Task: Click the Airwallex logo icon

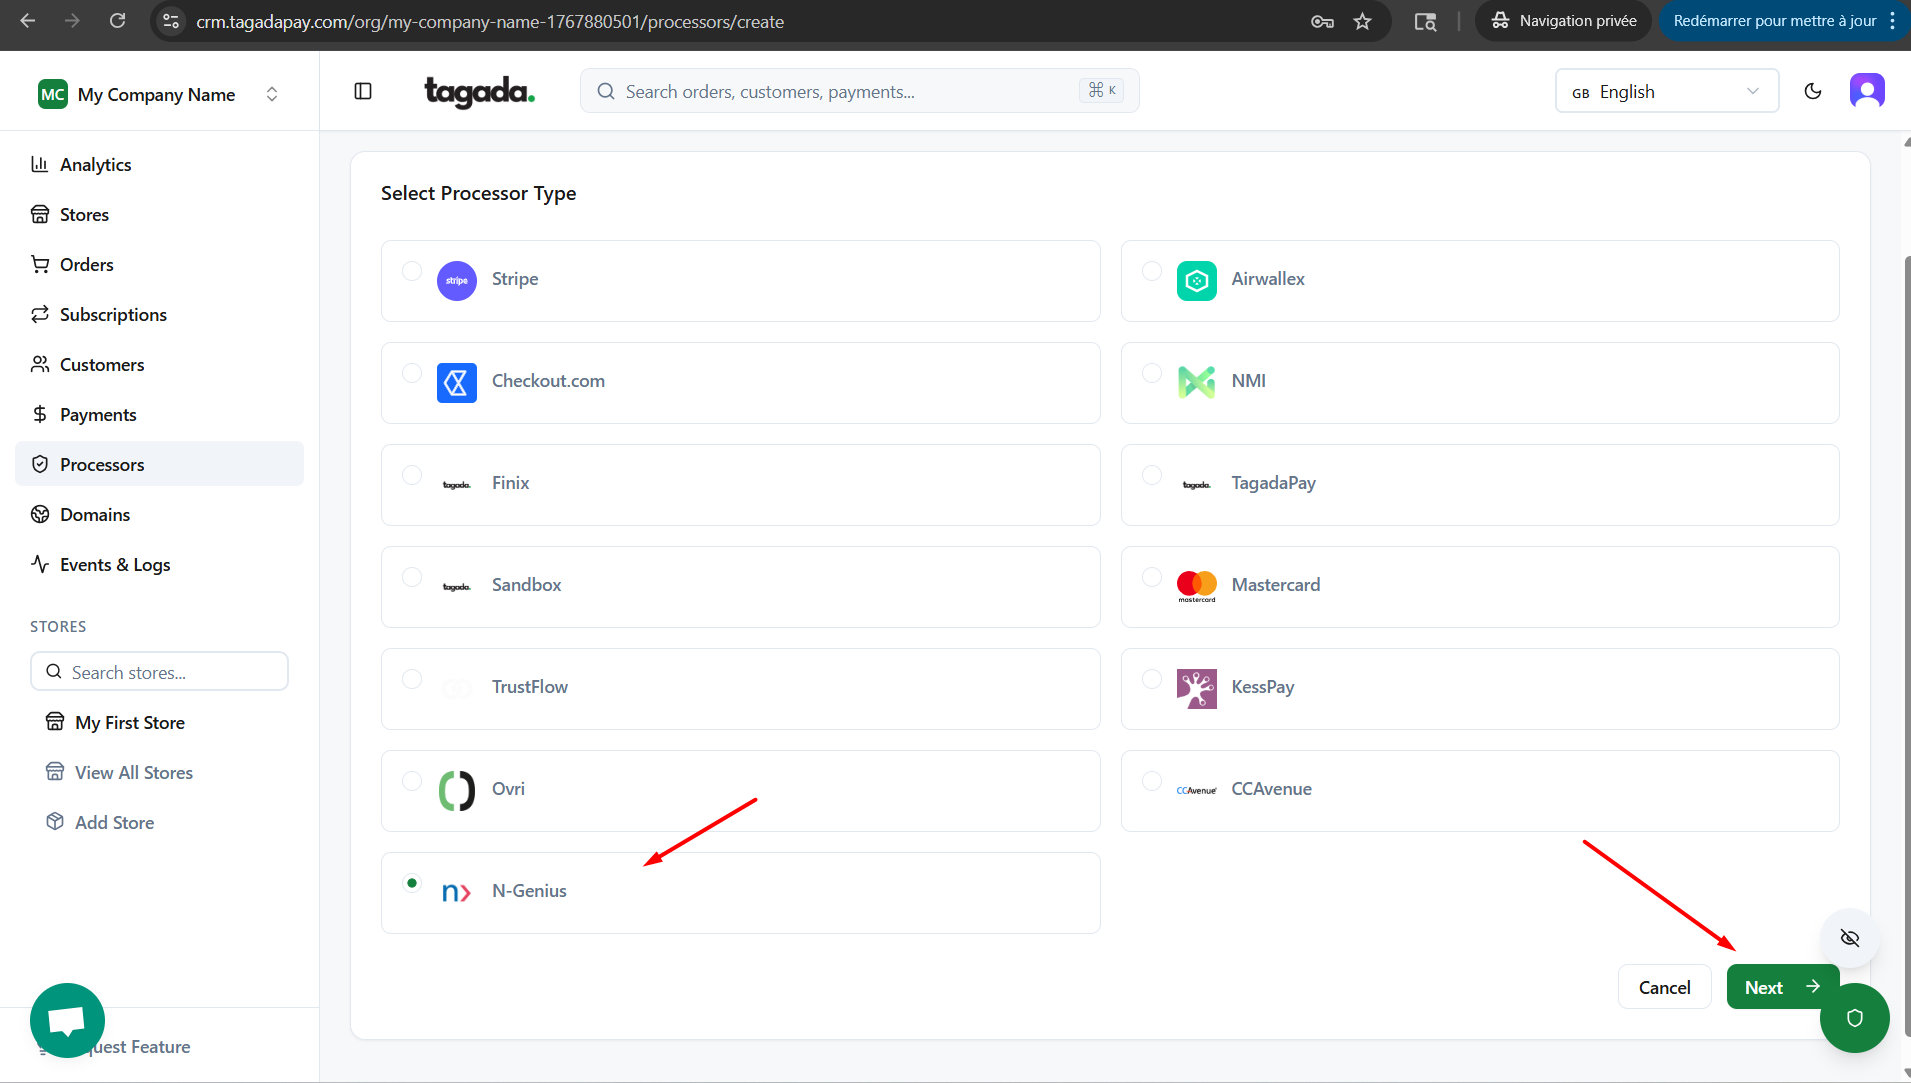Action: click(x=1196, y=281)
